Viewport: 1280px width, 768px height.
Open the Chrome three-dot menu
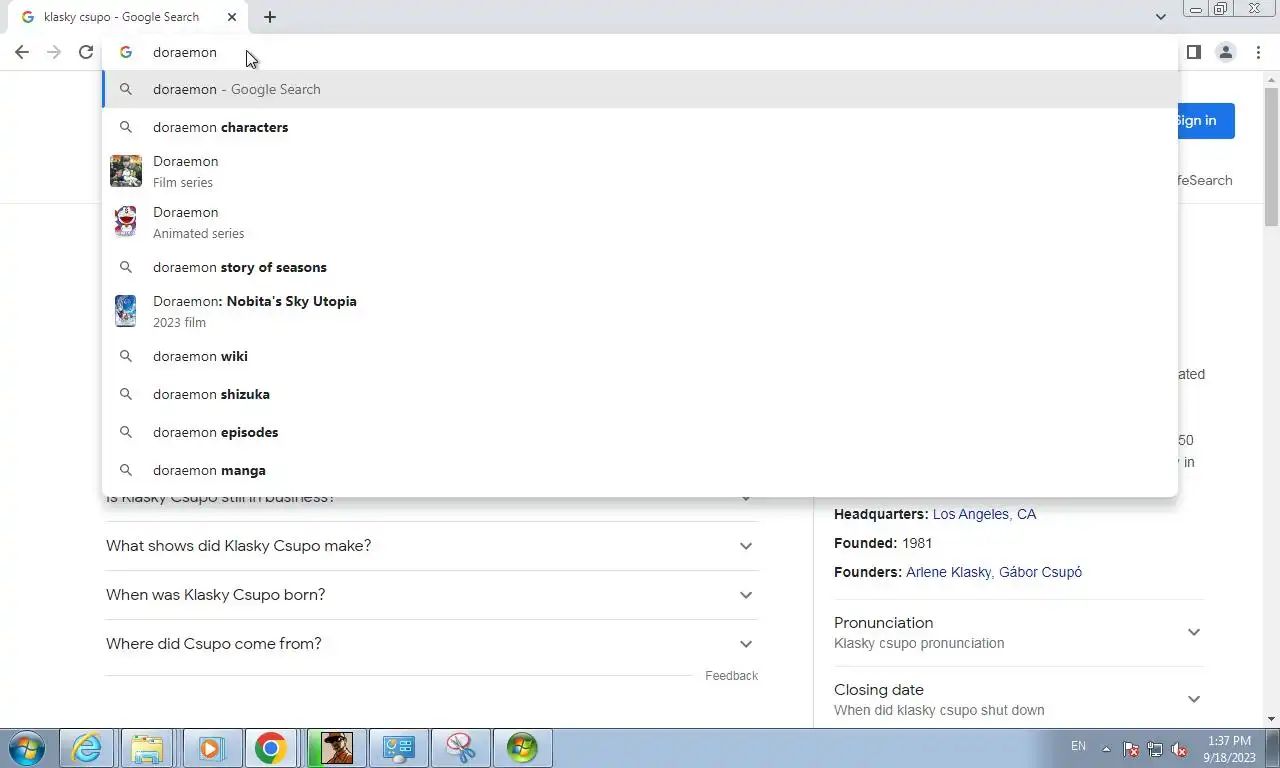1257,52
